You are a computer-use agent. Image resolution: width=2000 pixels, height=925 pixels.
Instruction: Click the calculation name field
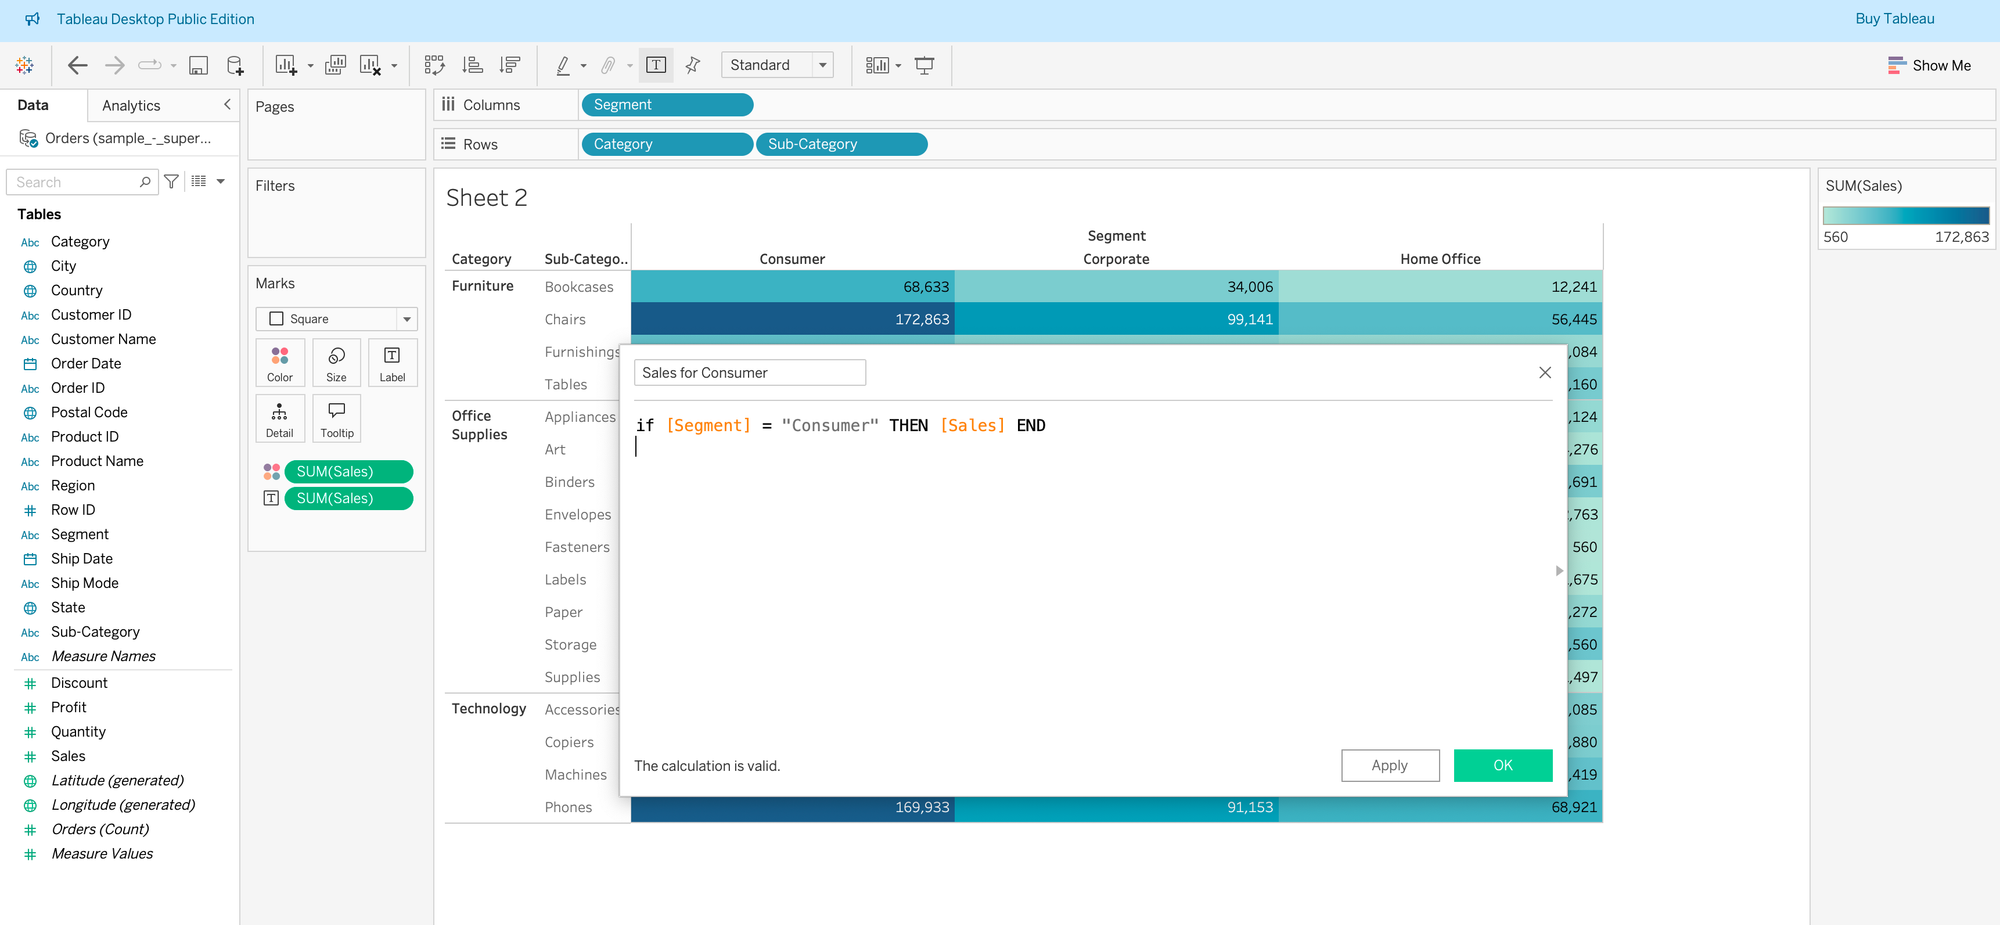click(750, 372)
